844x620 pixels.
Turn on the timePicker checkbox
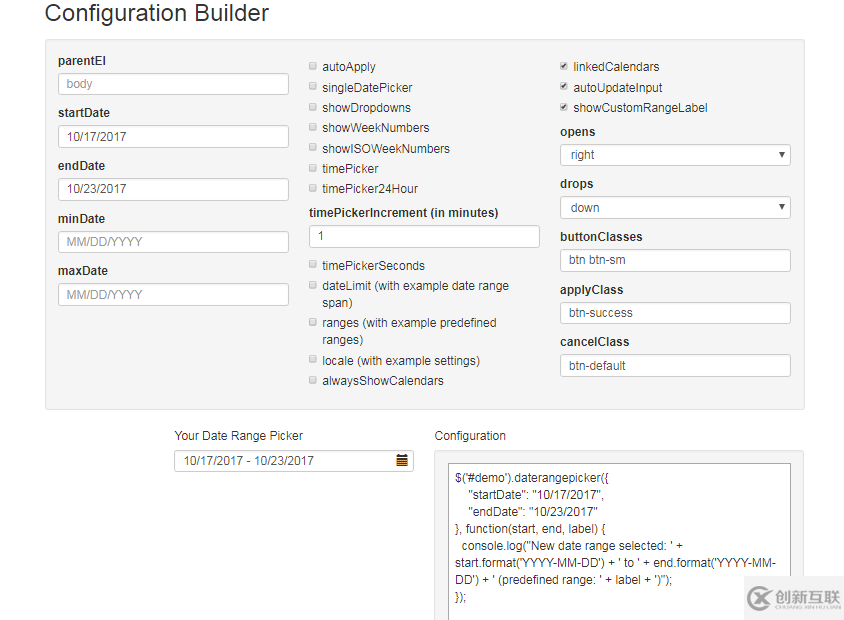click(x=313, y=169)
